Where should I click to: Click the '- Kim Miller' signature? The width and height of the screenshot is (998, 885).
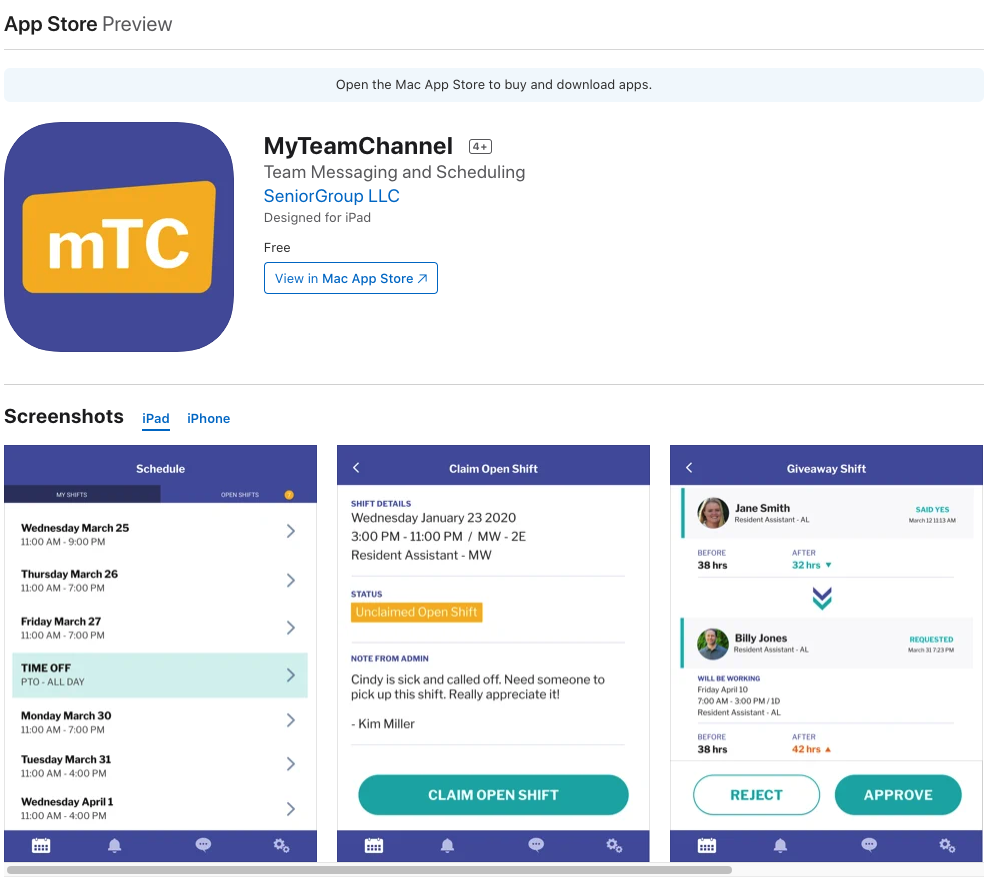pos(383,724)
